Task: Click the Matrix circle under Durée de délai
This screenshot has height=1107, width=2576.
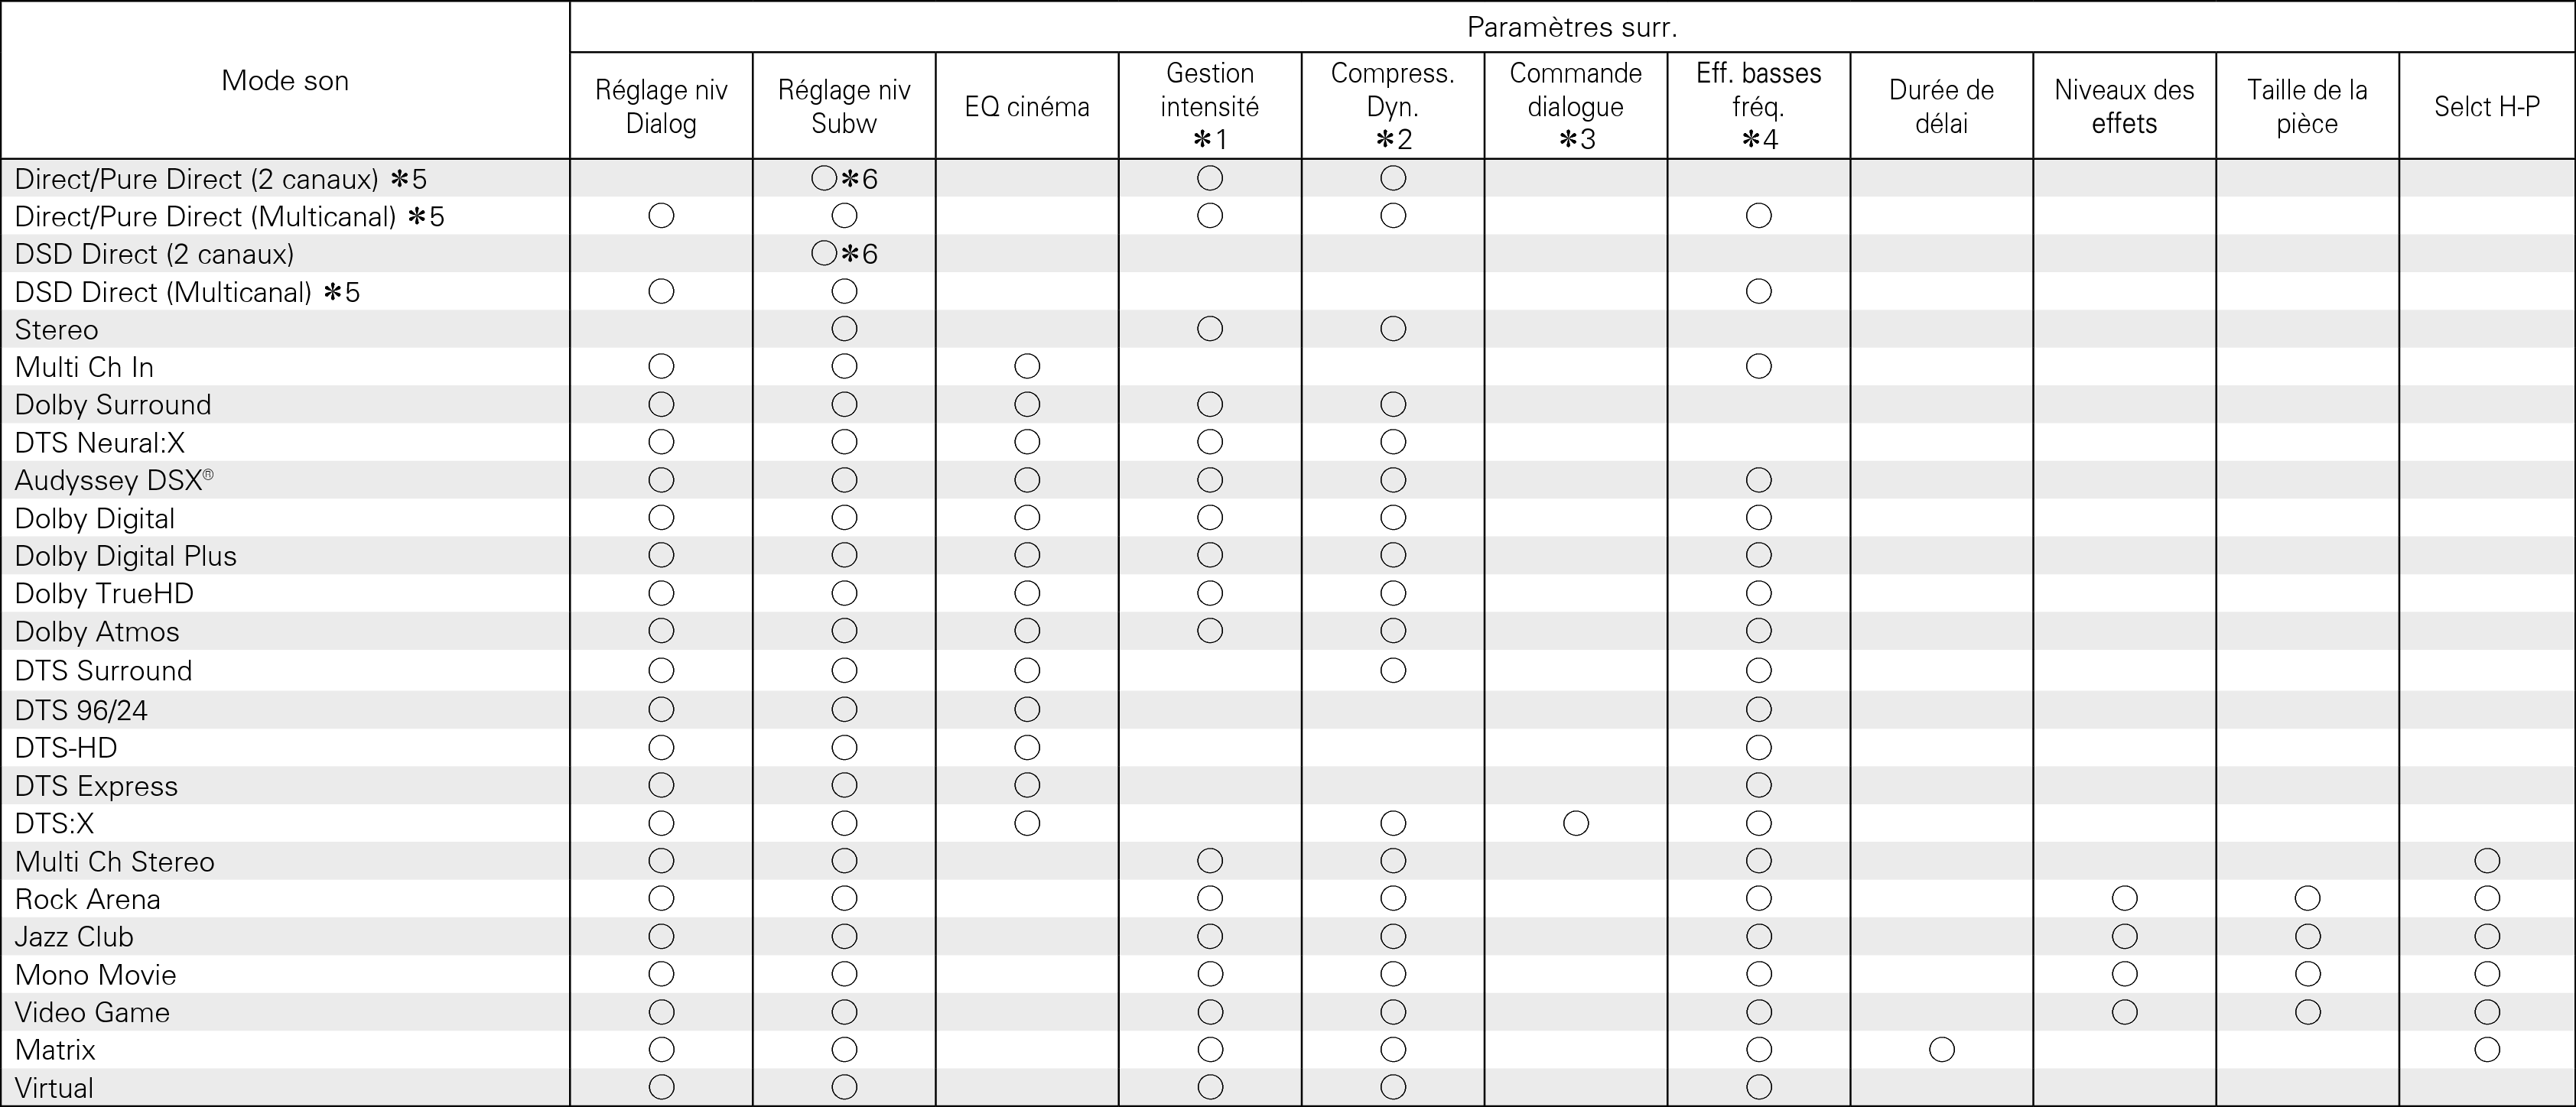Action: (x=1941, y=1049)
